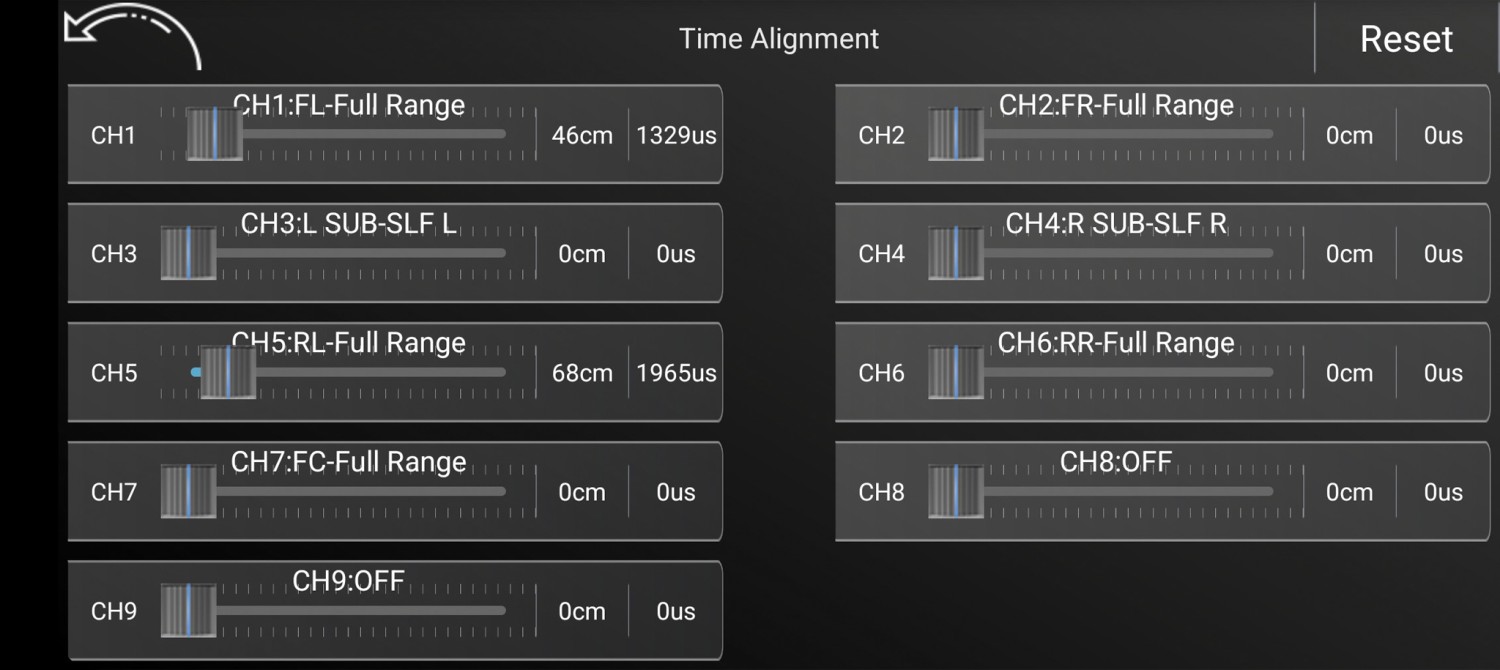
Task: Click the CH9 channel label
Action: pos(114,611)
